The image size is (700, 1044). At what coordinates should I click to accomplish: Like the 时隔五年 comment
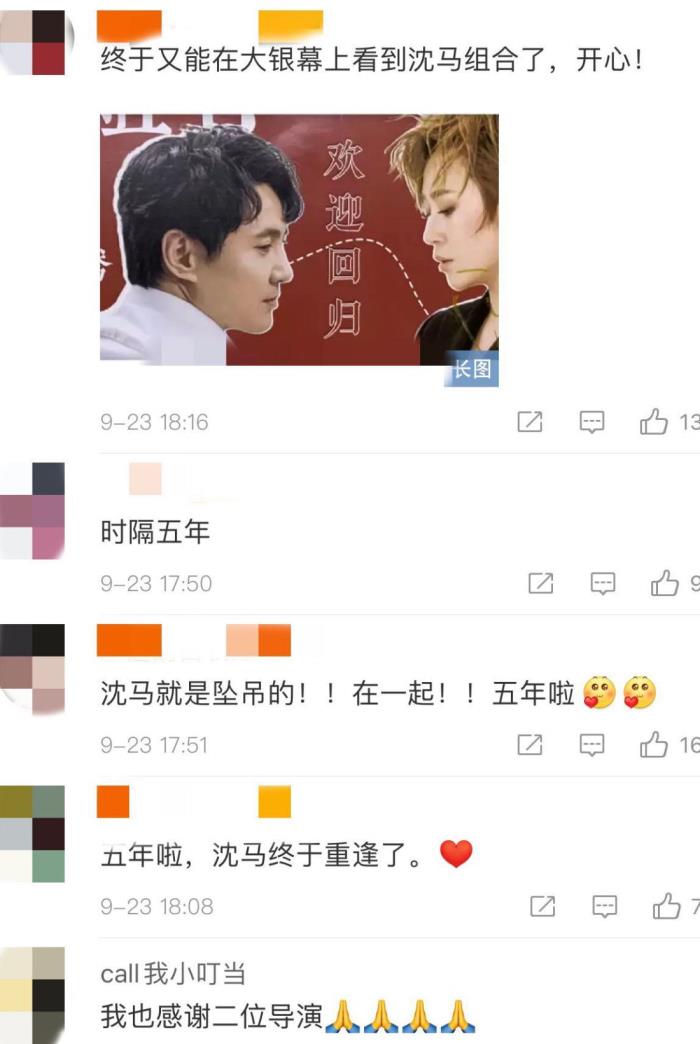[665, 583]
